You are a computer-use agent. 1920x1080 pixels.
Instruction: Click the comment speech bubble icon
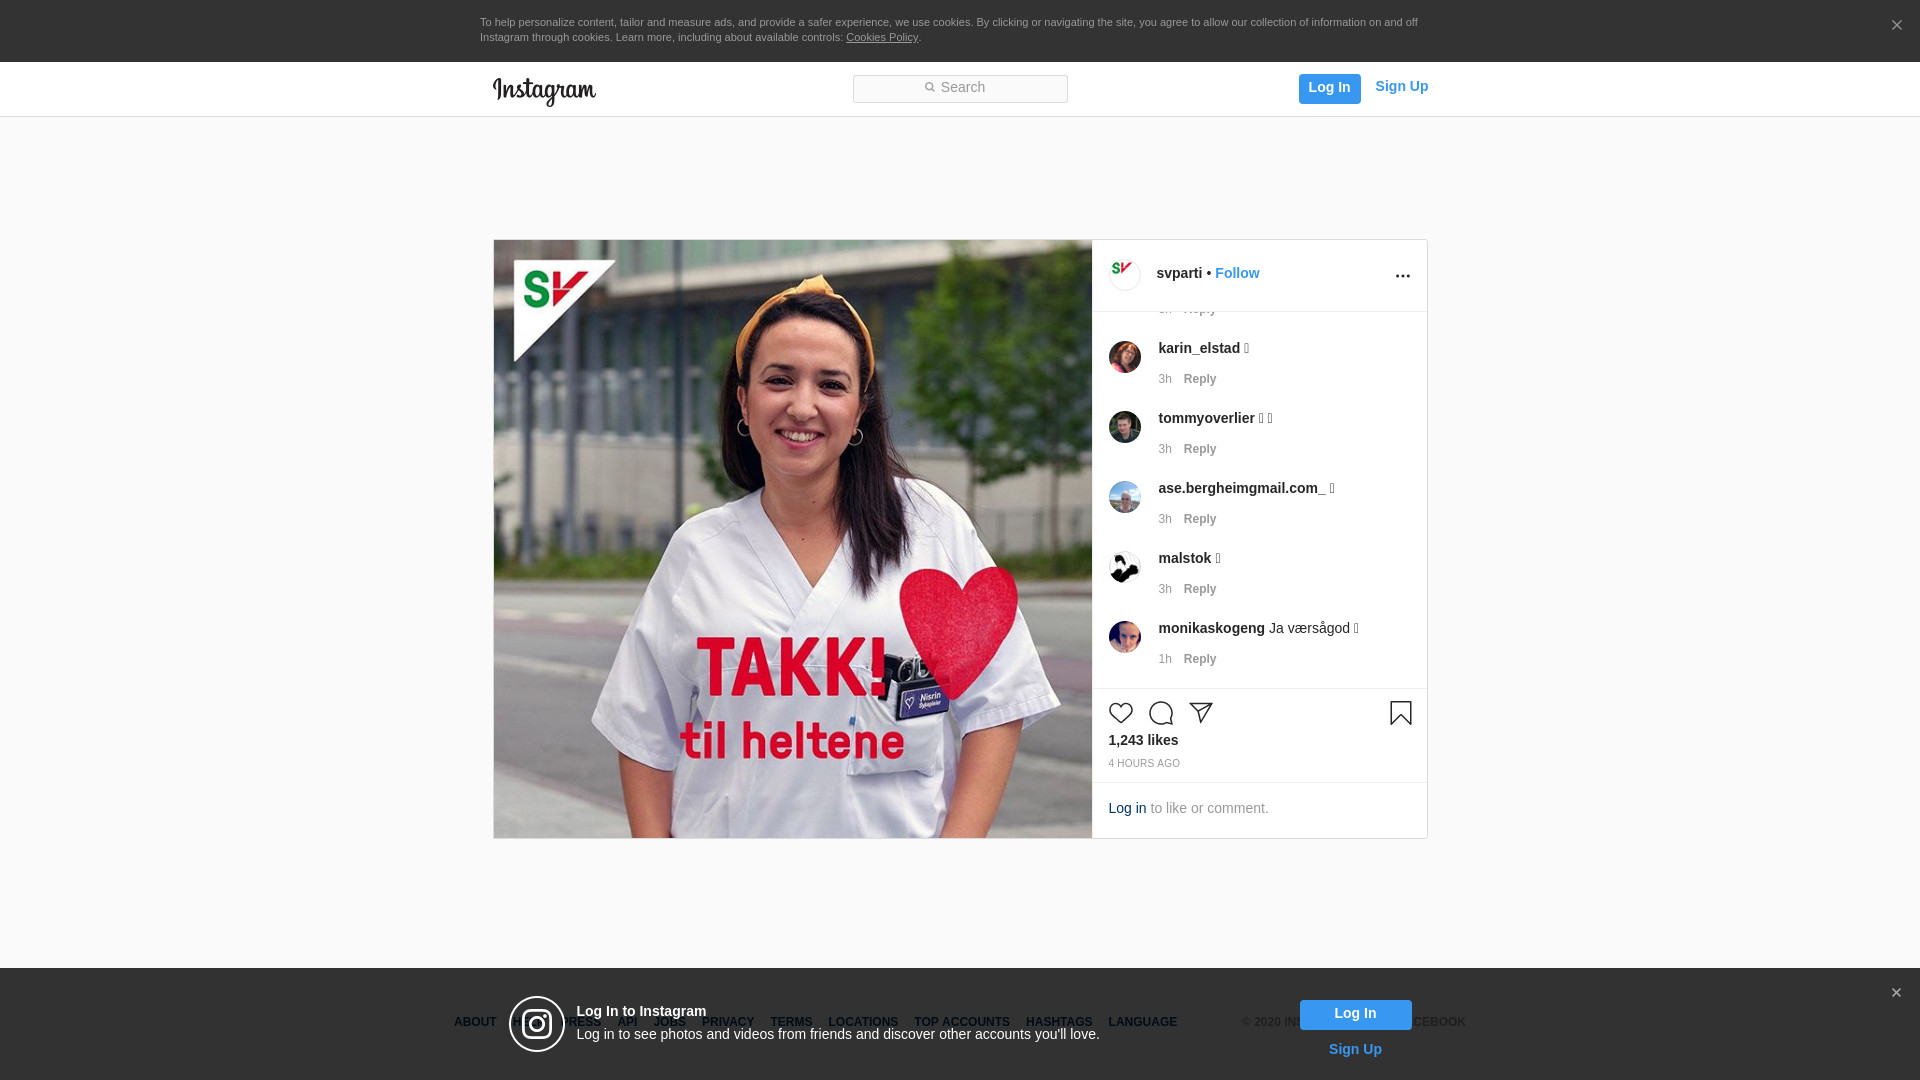pos(1160,713)
